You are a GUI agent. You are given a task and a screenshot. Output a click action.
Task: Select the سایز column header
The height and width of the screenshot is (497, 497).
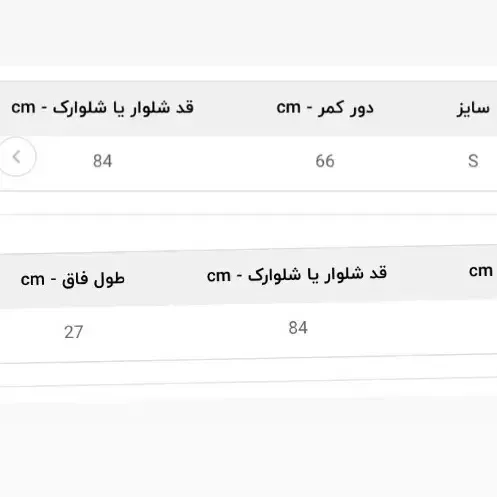pos(473,108)
